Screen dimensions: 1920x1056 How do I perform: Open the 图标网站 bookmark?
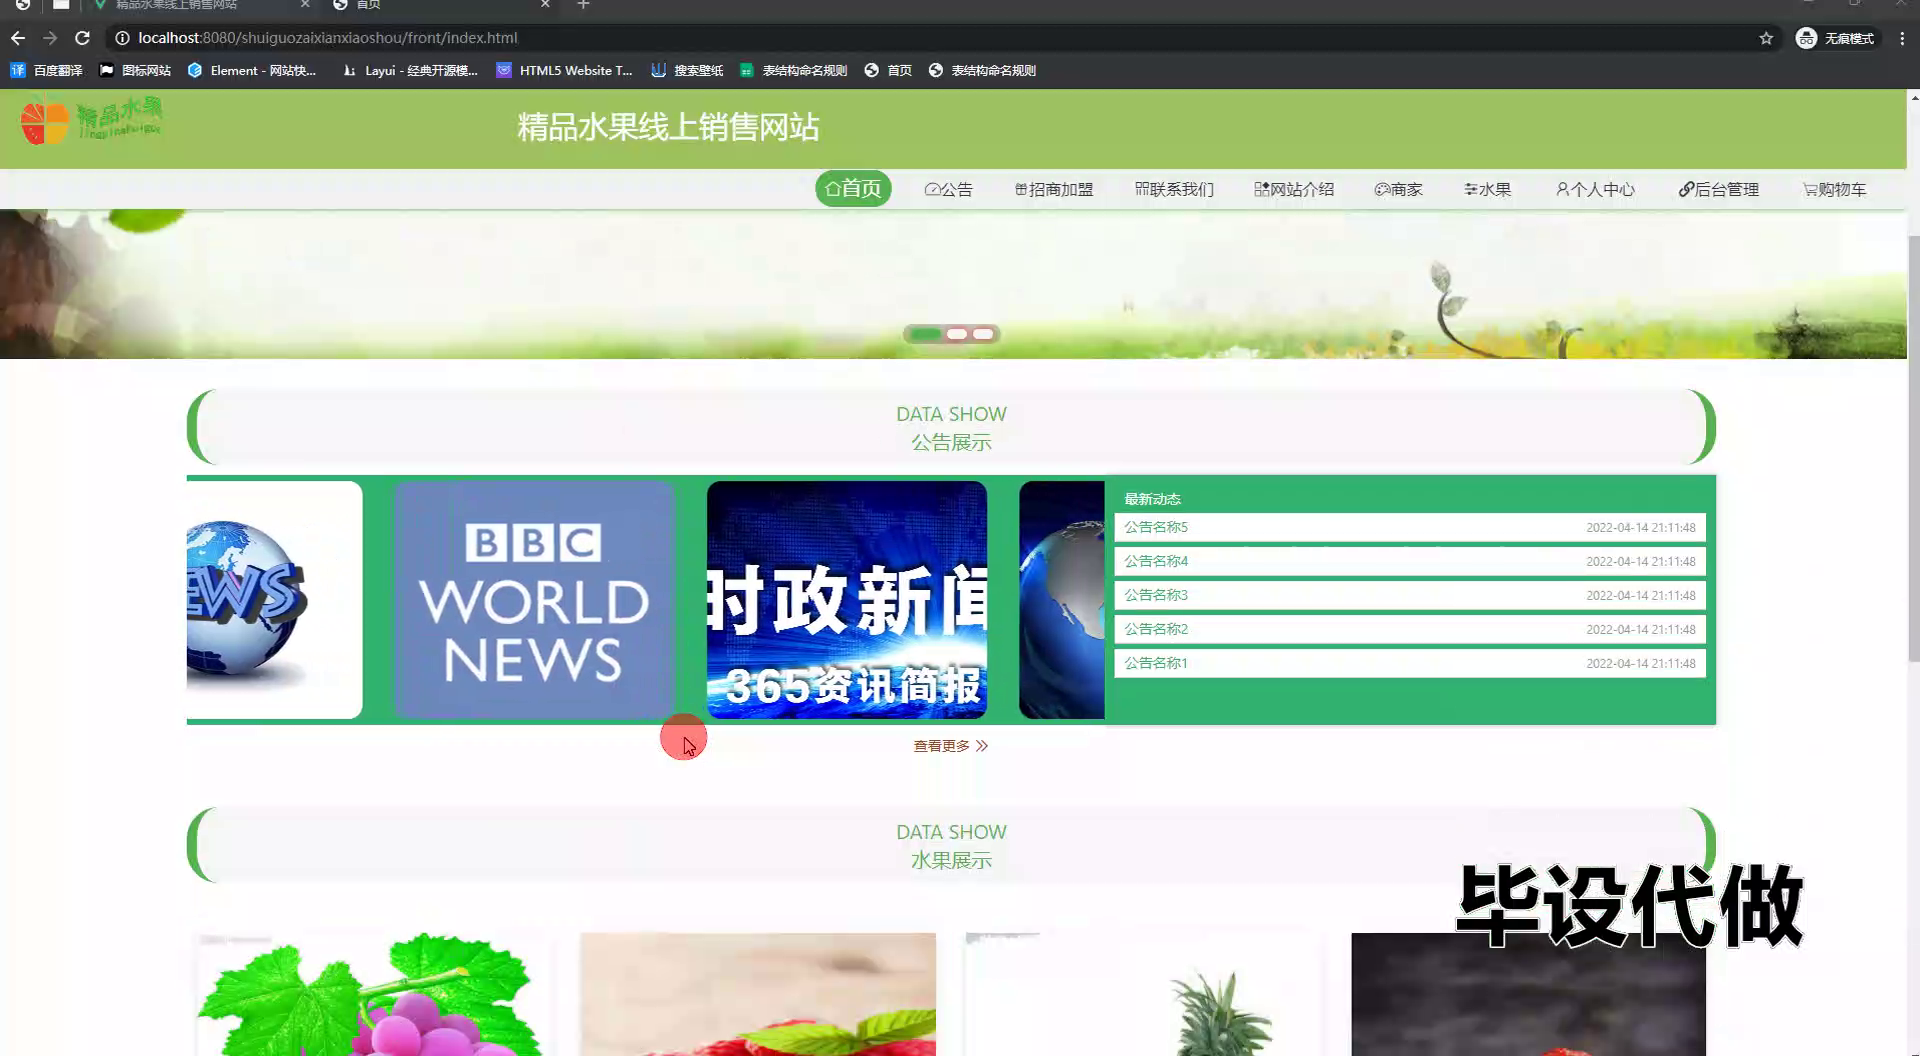[x=135, y=70]
